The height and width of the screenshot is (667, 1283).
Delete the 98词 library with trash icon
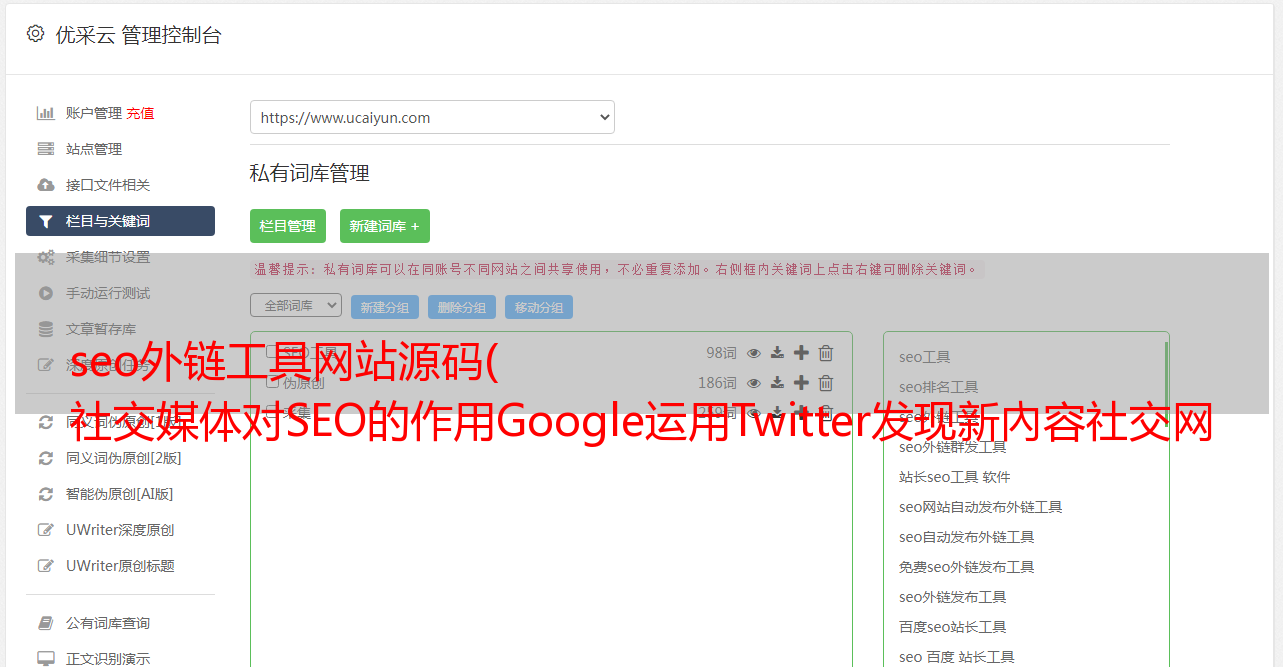coord(826,353)
